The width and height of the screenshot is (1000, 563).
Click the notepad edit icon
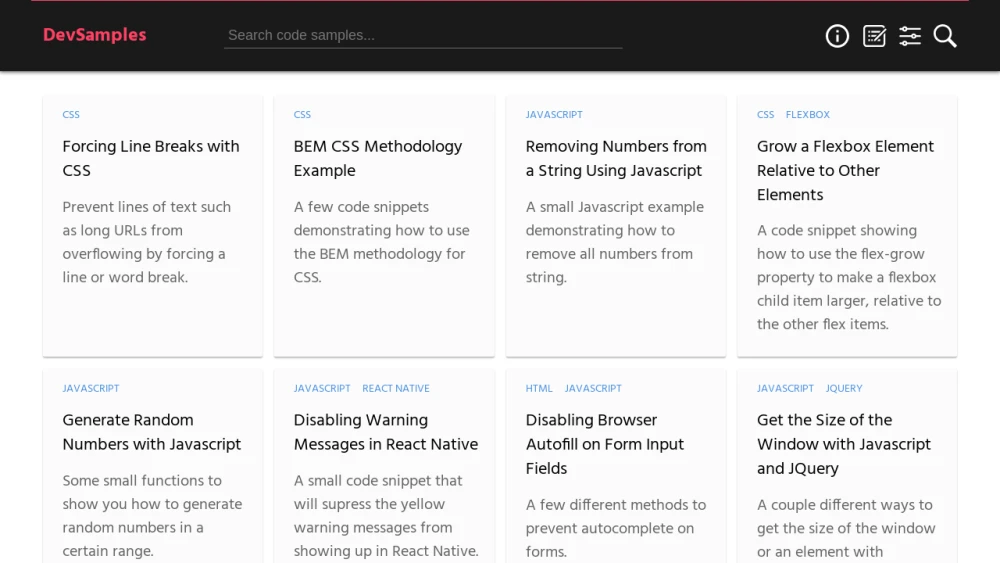[x=874, y=36]
